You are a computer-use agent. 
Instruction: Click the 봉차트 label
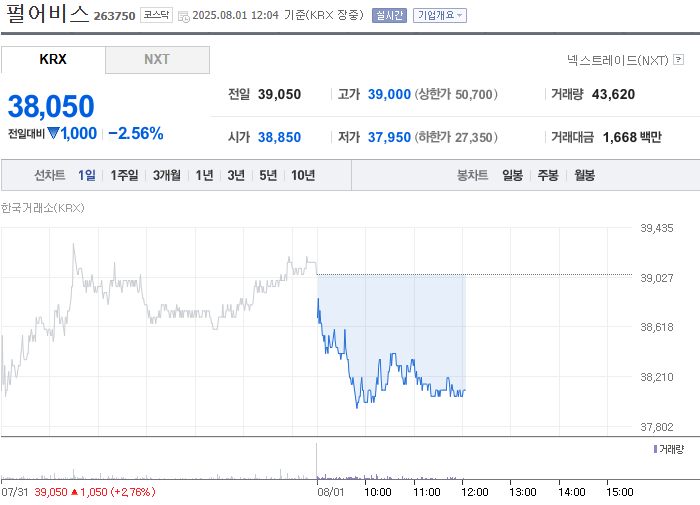click(472, 175)
